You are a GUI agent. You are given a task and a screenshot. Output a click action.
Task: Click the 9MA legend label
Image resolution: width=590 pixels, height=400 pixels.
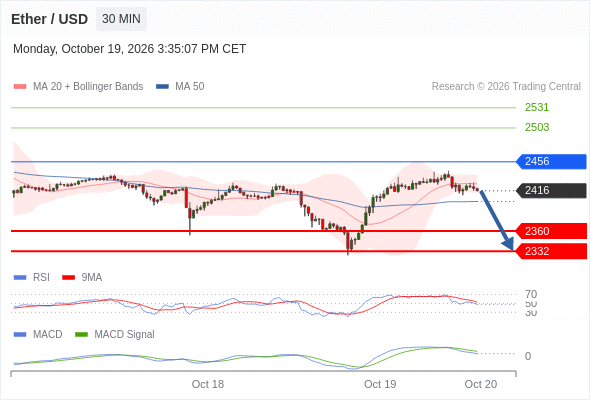92,278
